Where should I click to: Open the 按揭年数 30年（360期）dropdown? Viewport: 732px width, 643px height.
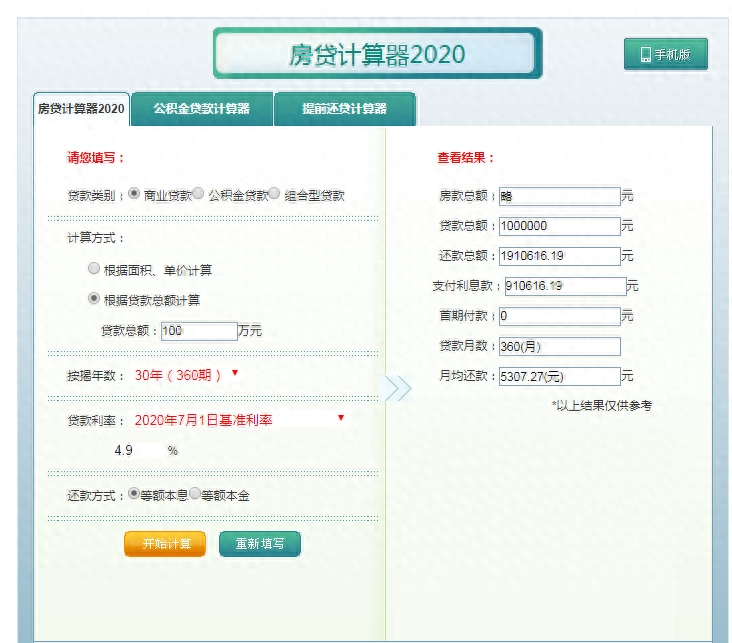pos(187,375)
